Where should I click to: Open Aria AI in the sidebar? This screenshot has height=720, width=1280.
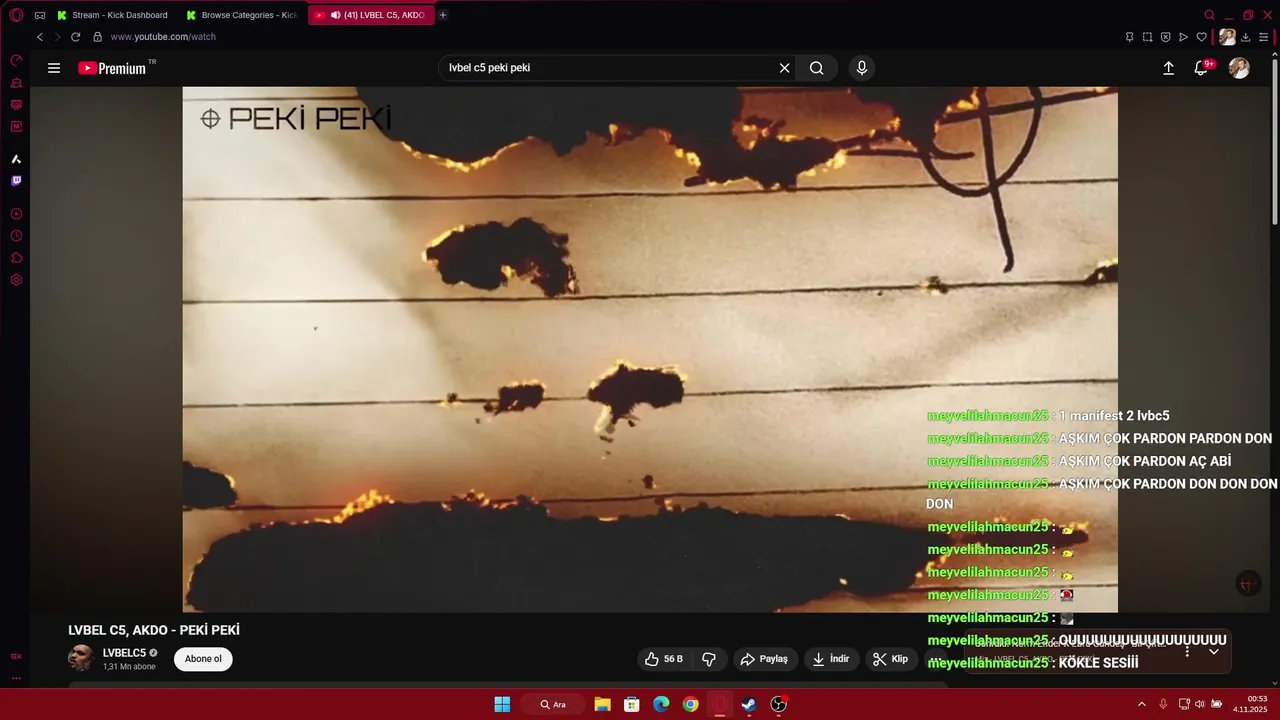pyautogui.click(x=16, y=159)
